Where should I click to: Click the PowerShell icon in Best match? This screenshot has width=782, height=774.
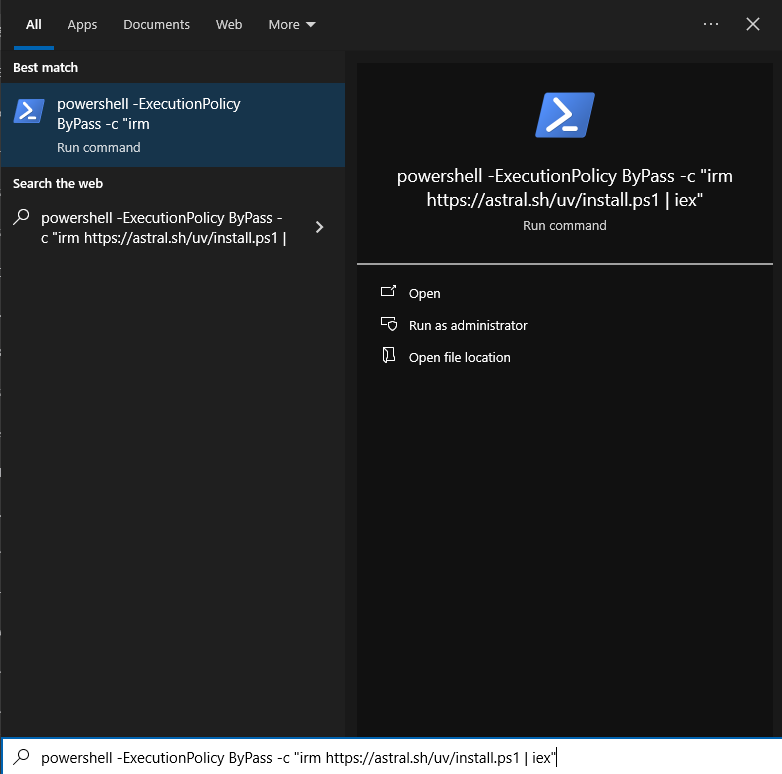click(29, 111)
